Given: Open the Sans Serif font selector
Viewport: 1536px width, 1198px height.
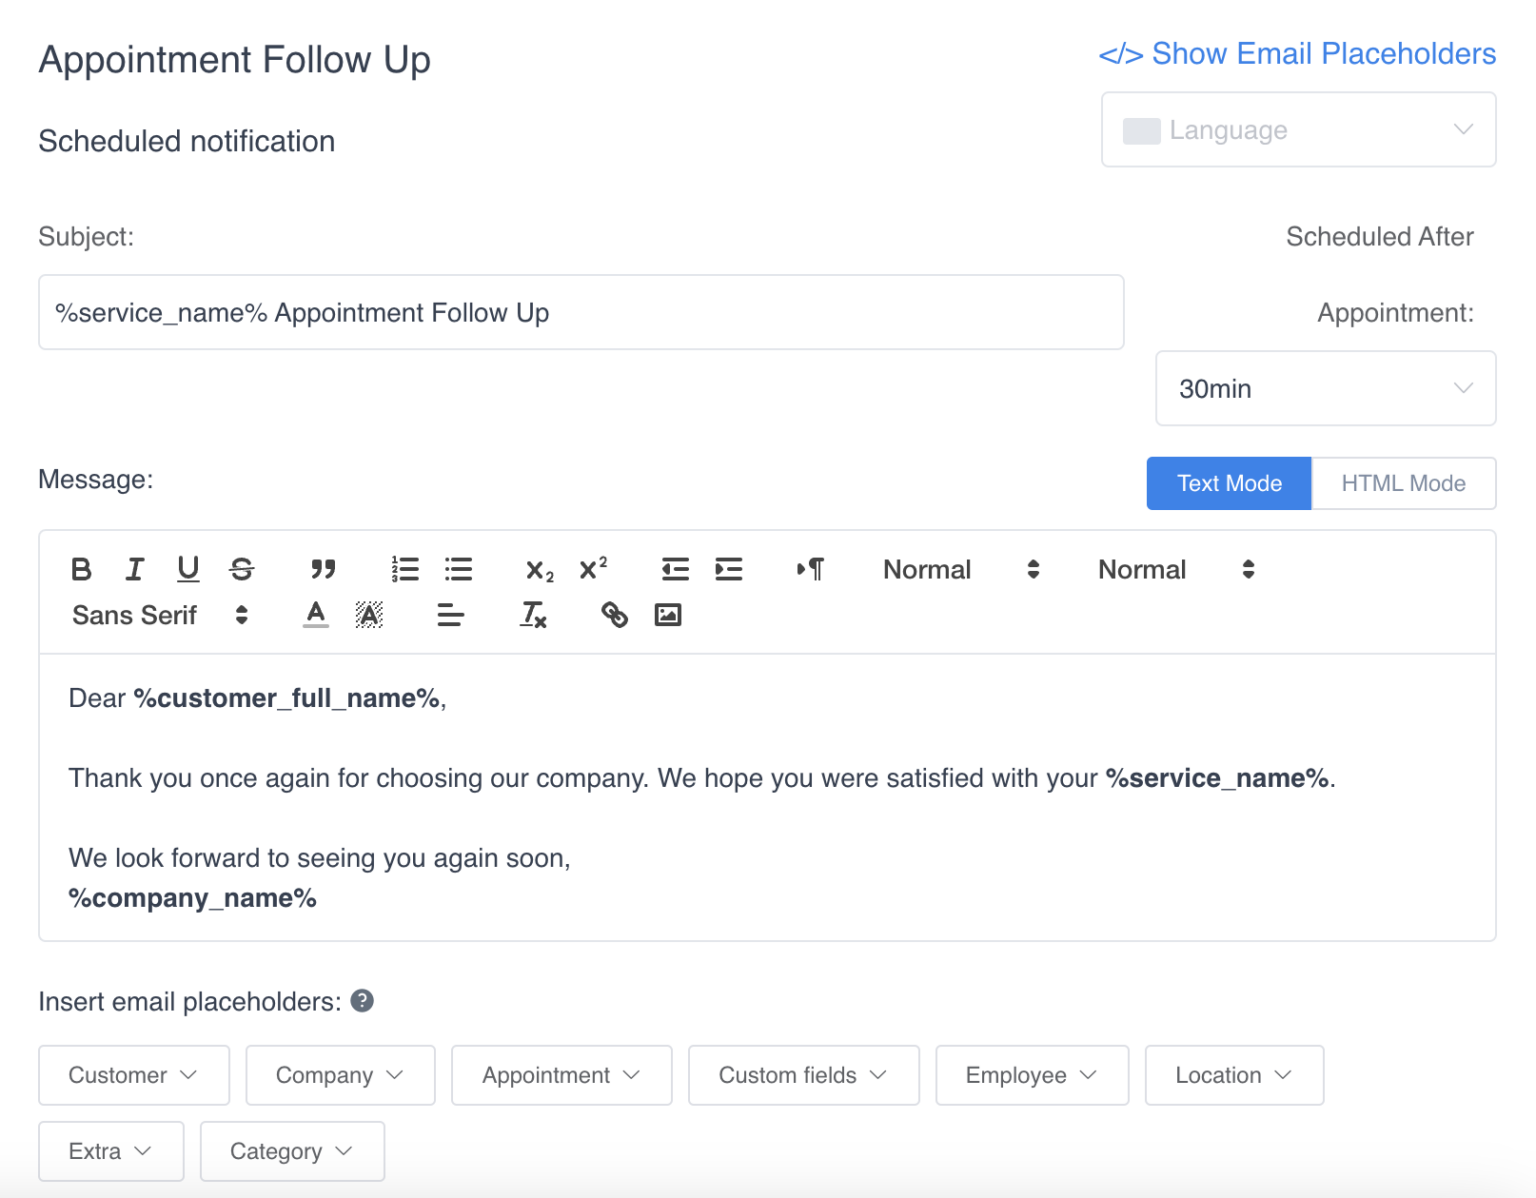Looking at the screenshot, I should tap(155, 615).
